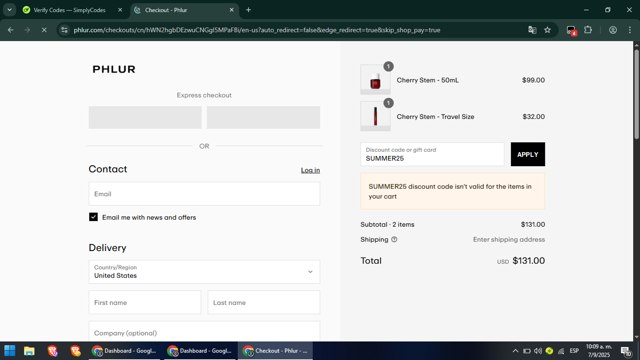Open the battery status tray icon
Image resolution: width=640 pixels, height=360 pixels.
[x=527, y=351]
